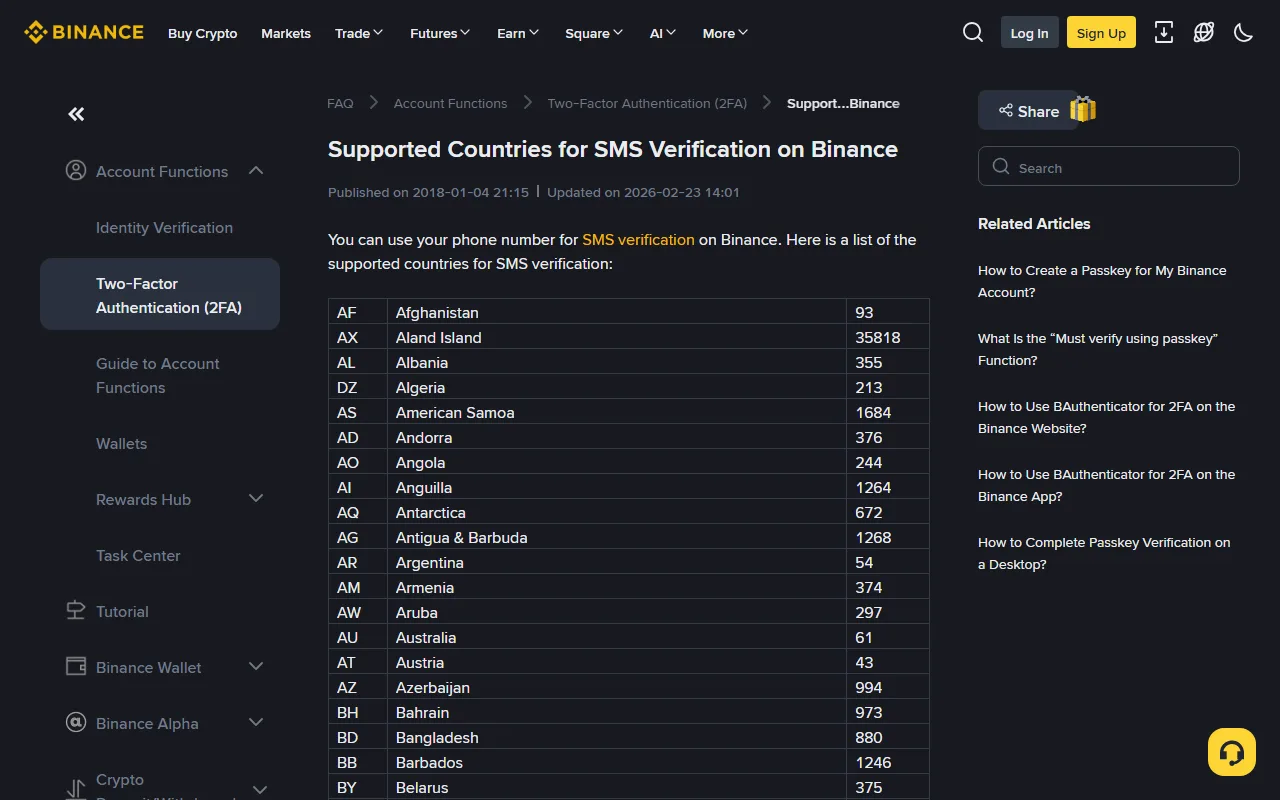
Task: Click the Sign Up button
Action: point(1101,33)
